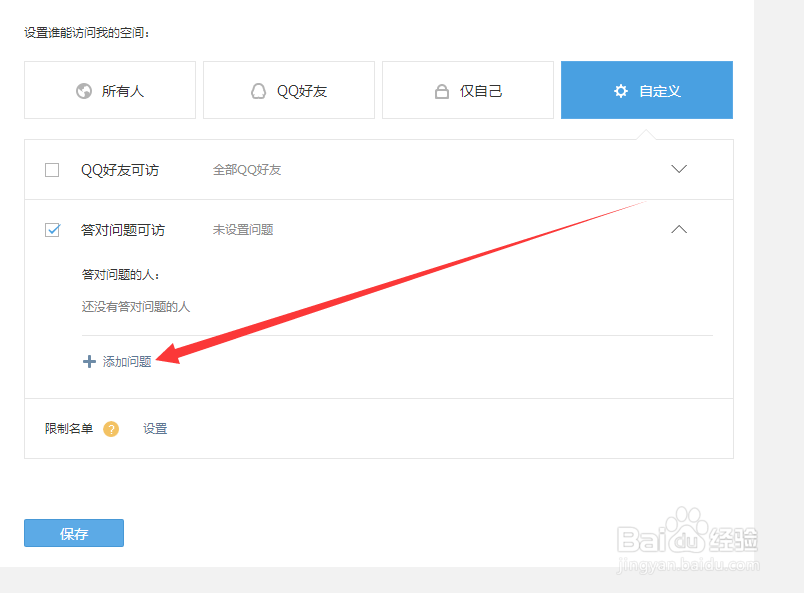
Task: Click the lock icon on 仅自己
Action: (441, 91)
